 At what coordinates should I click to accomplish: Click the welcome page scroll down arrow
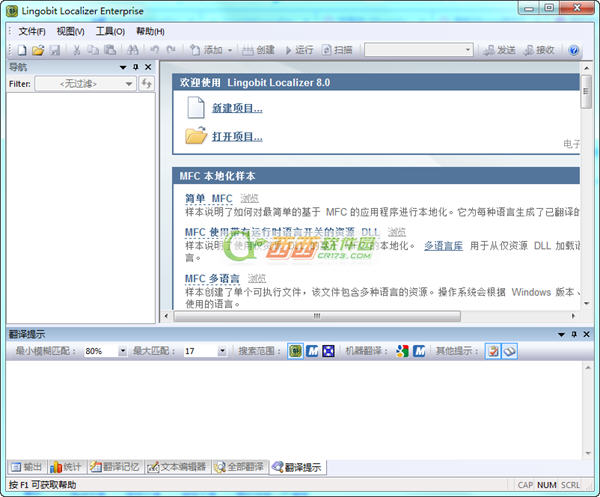tap(586, 303)
